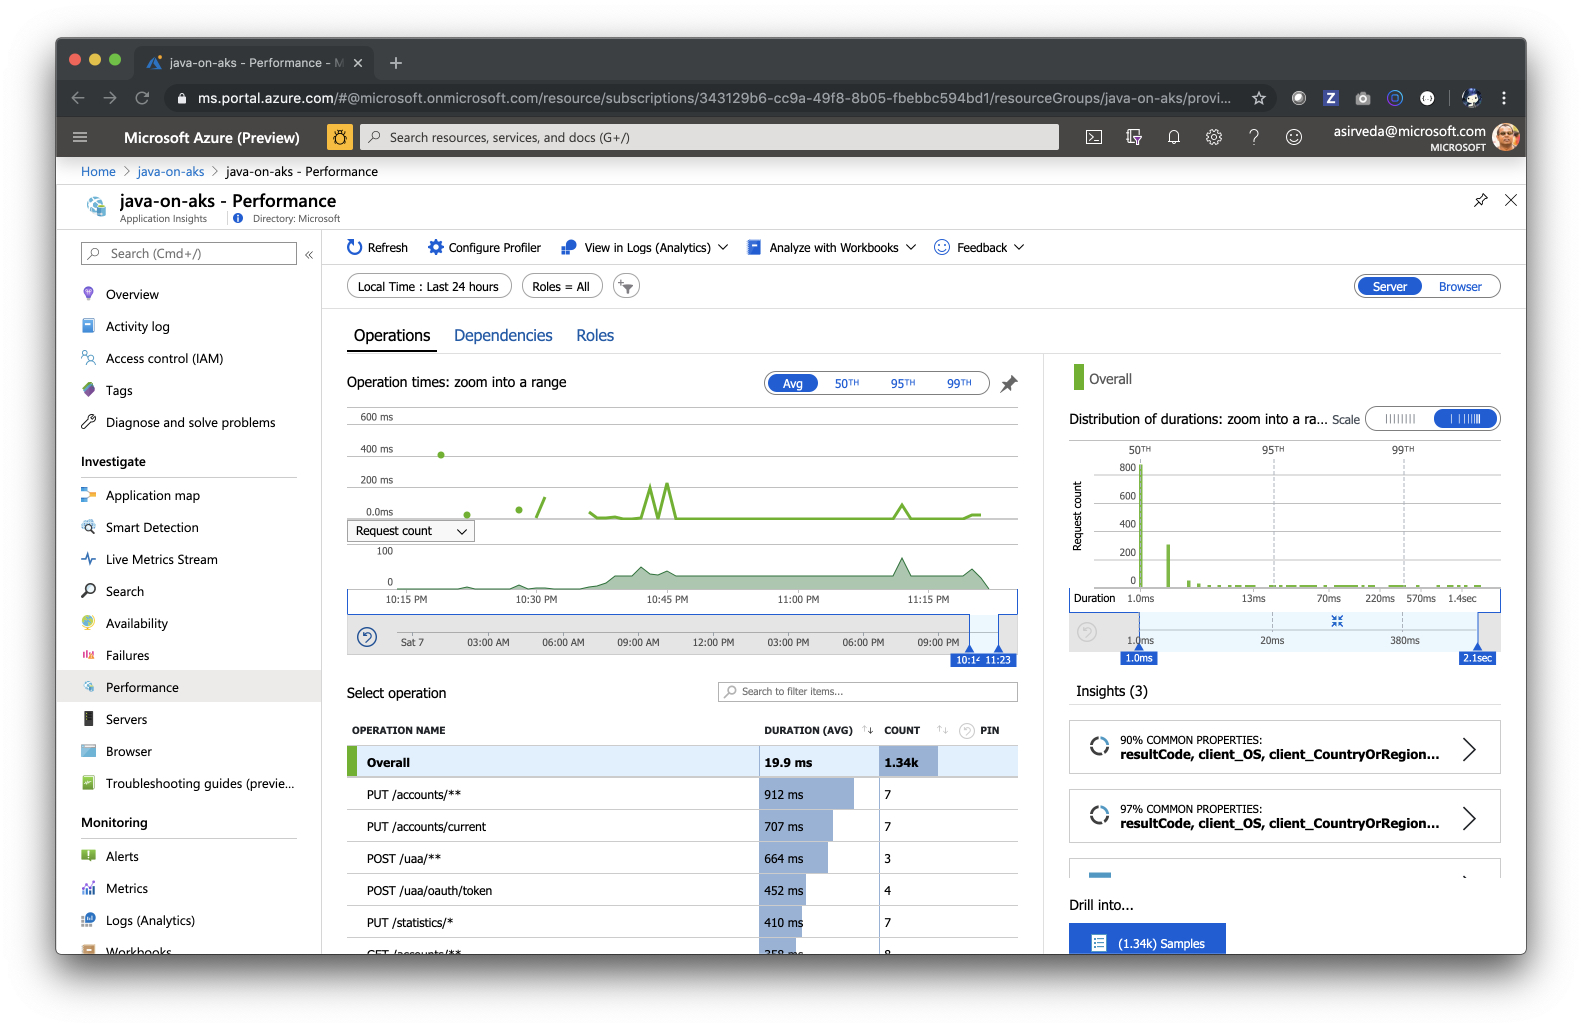Pin the Operation times chart
Viewport: 1582px width, 1028px height.
tap(1009, 384)
